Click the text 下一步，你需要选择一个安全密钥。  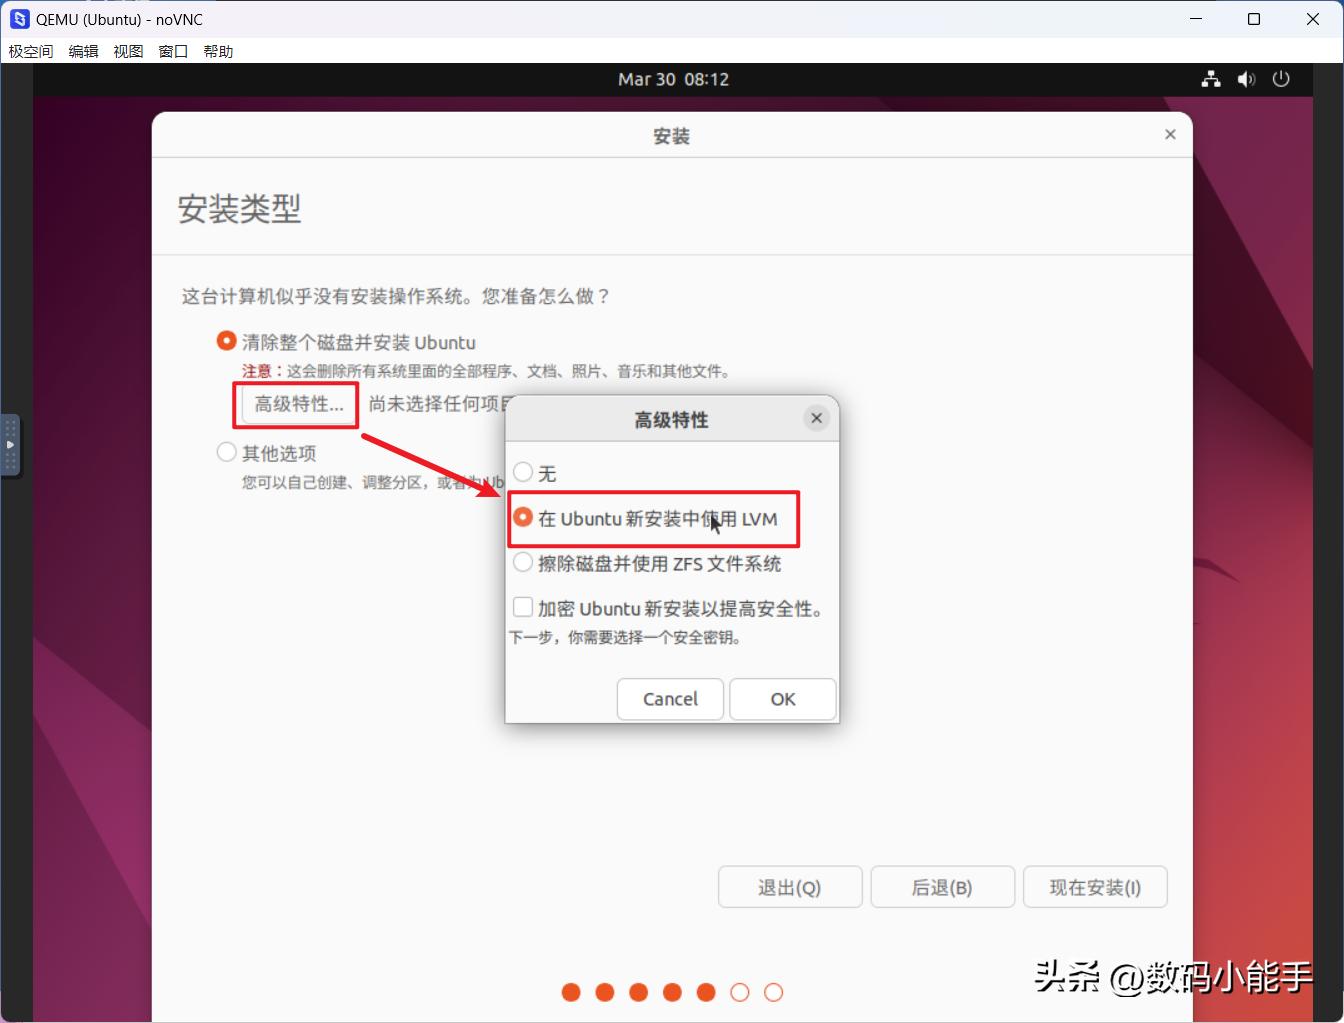tap(625, 637)
